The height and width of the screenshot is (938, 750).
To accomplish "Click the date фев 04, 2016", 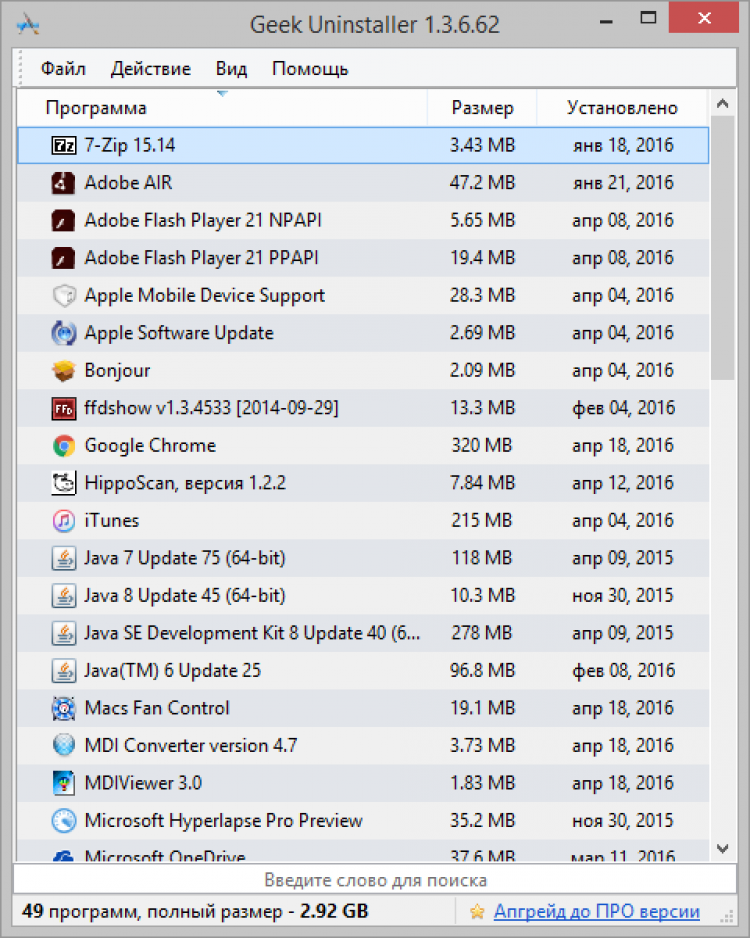I will tap(624, 409).
